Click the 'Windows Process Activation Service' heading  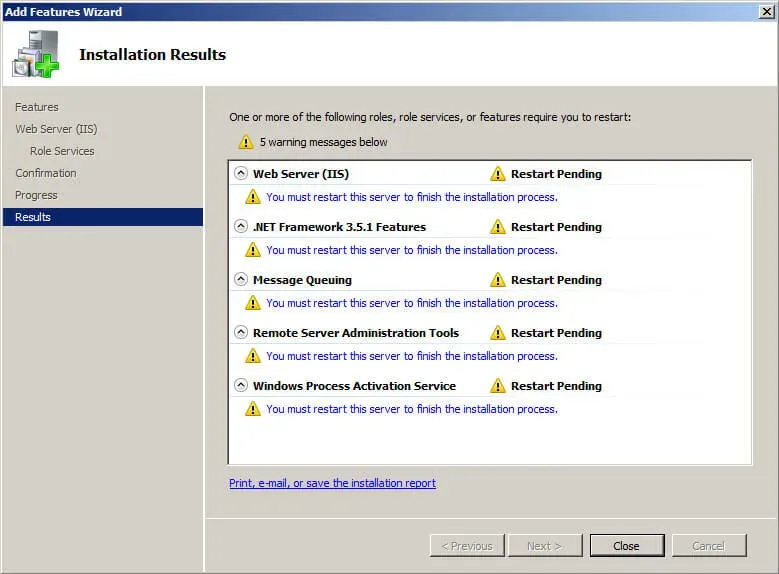click(354, 386)
